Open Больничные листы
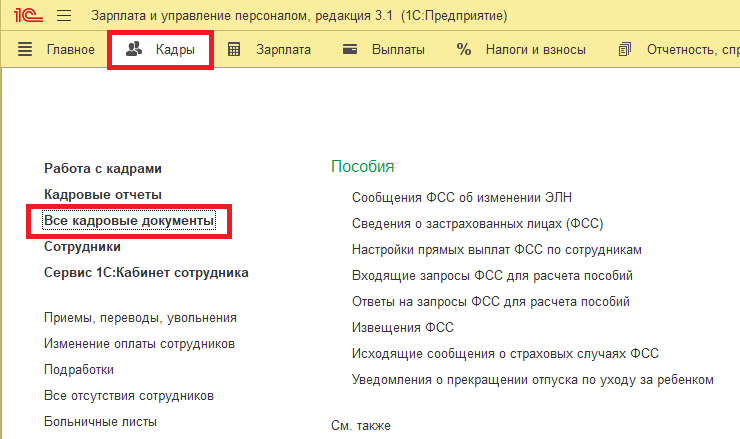The image size is (740, 439). click(x=100, y=422)
